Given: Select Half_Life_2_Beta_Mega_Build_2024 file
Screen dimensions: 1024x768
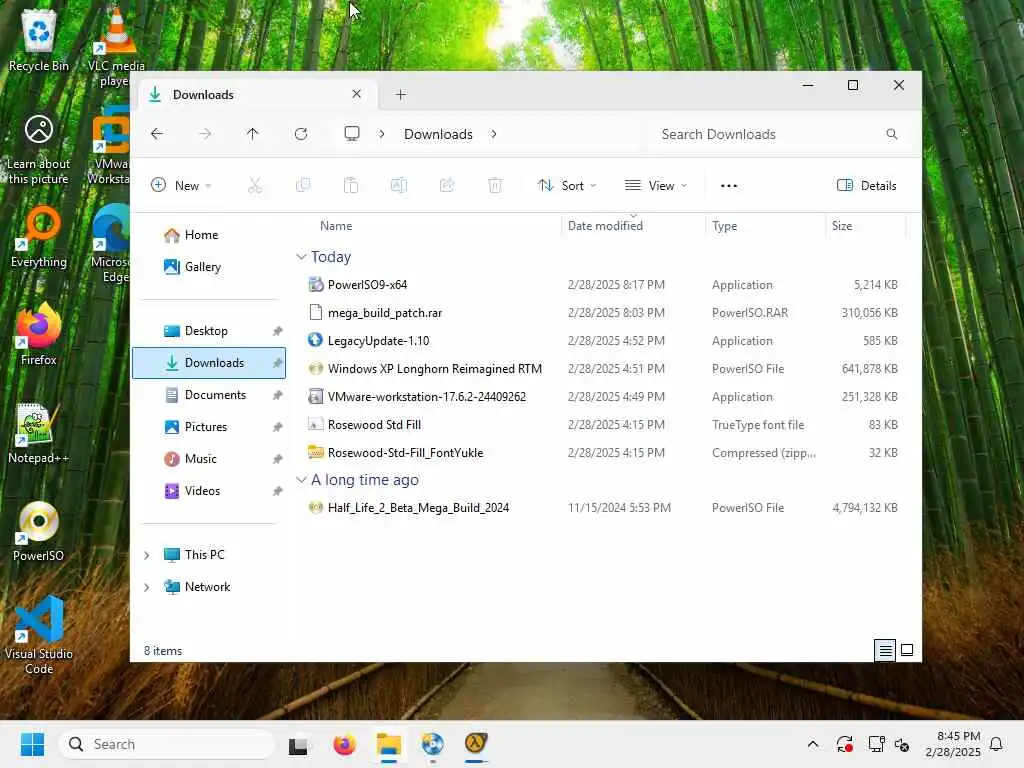Looking at the screenshot, I should [x=602, y=508].
